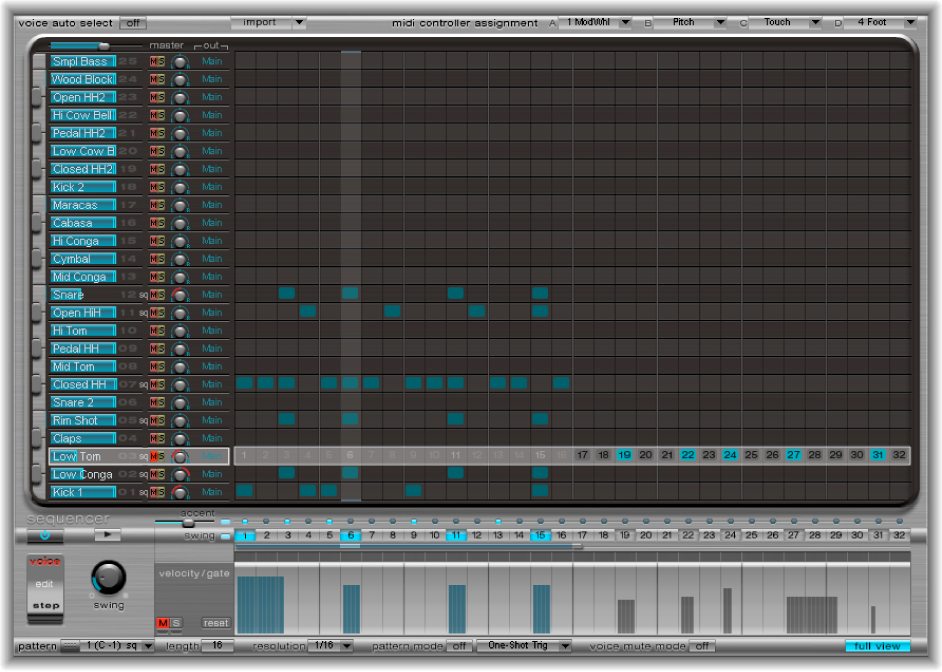Solo the Kick 1 voice
The image size is (942, 672).
pyautogui.click(x=159, y=492)
